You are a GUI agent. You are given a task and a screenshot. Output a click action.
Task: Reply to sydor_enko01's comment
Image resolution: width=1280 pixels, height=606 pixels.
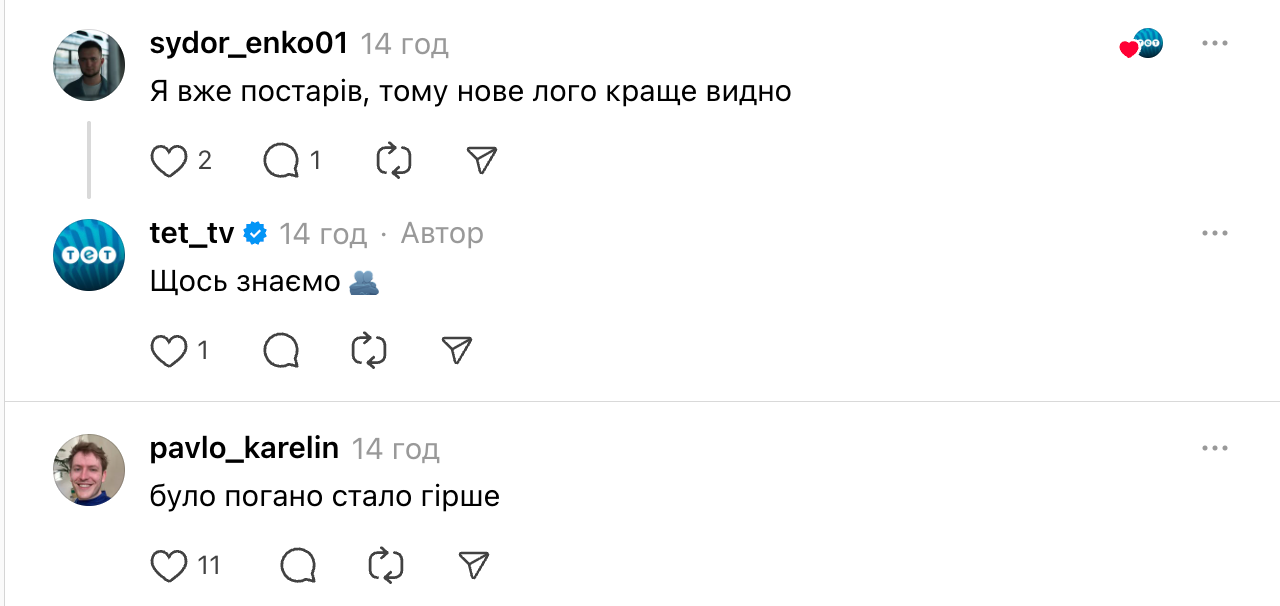[x=282, y=160]
